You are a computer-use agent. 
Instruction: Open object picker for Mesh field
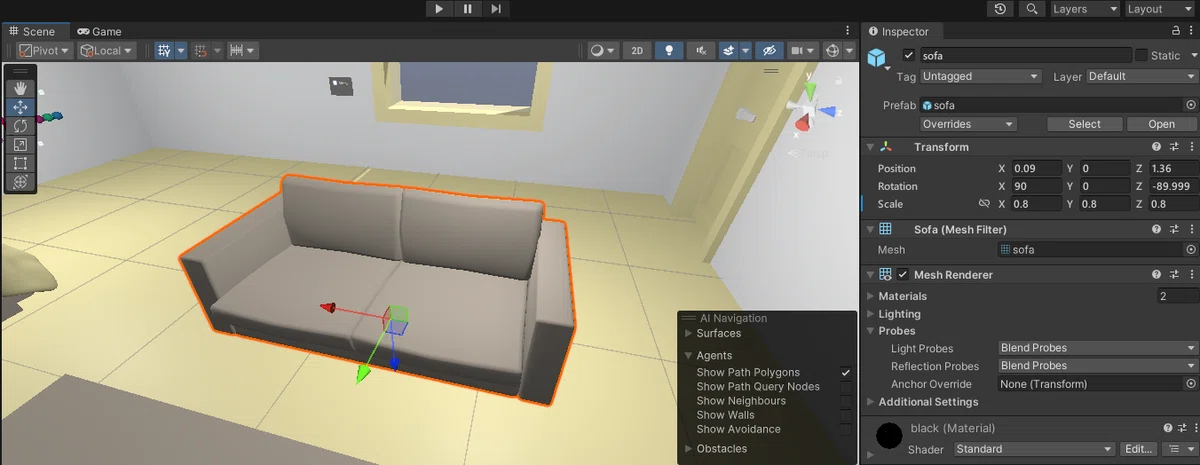pyautogui.click(x=1190, y=250)
